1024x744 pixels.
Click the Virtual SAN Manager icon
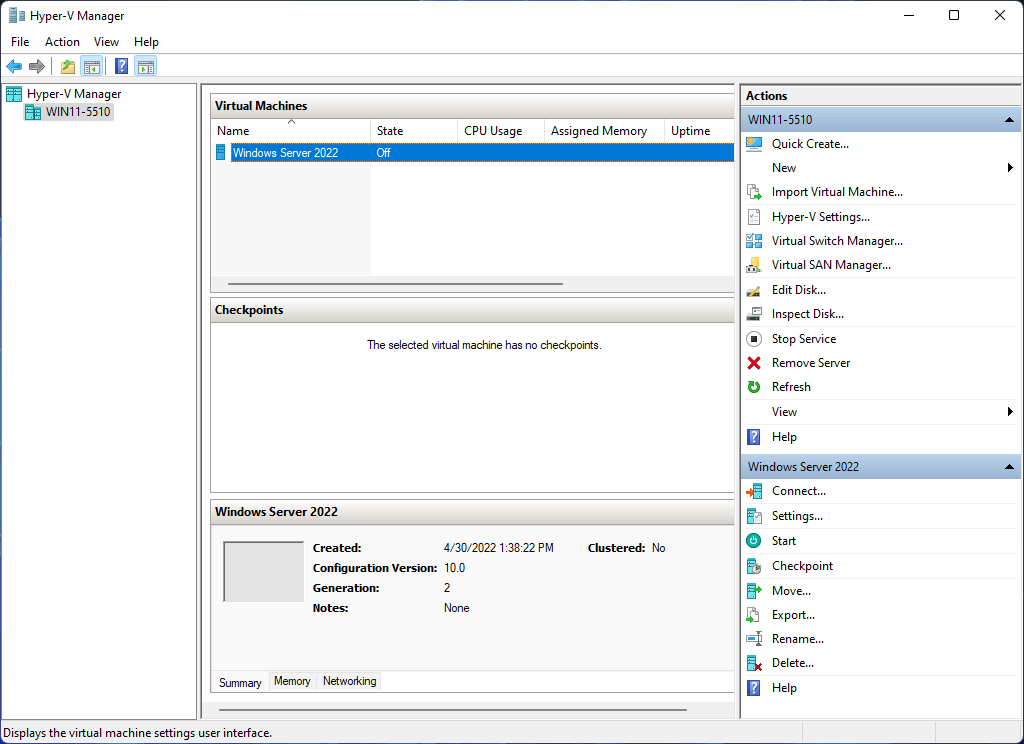click(754, 265)
